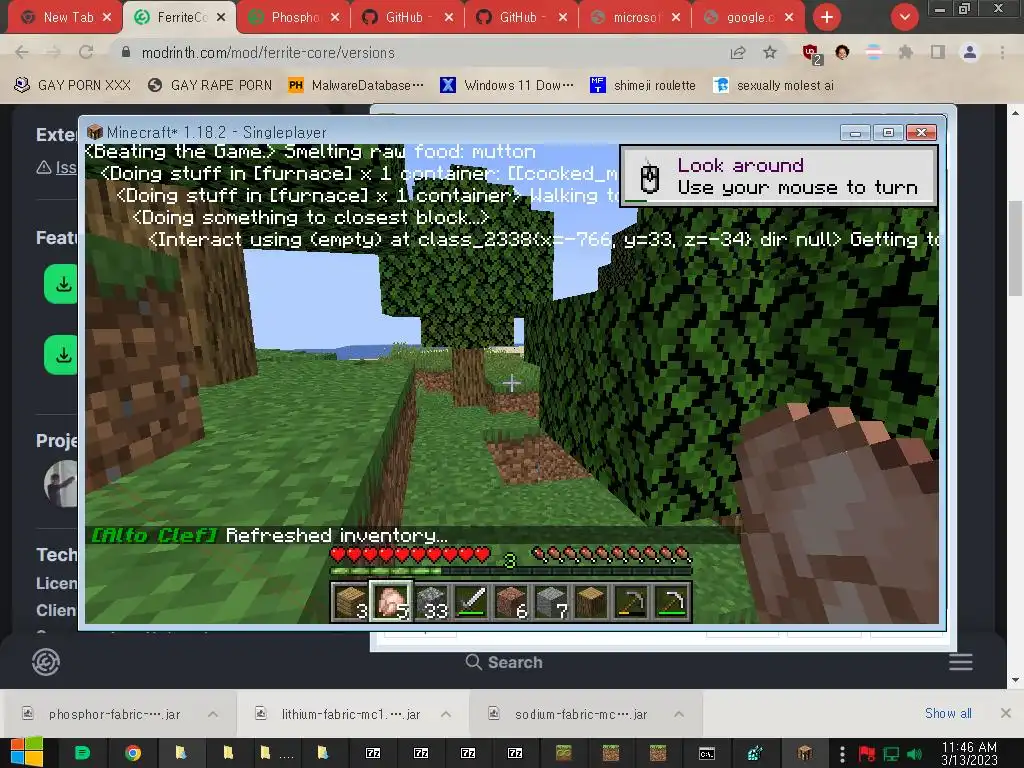The width and height of the screenshot is (1024, 768).
Task: Select the cobblestone stack of 33
Action: 432,601
